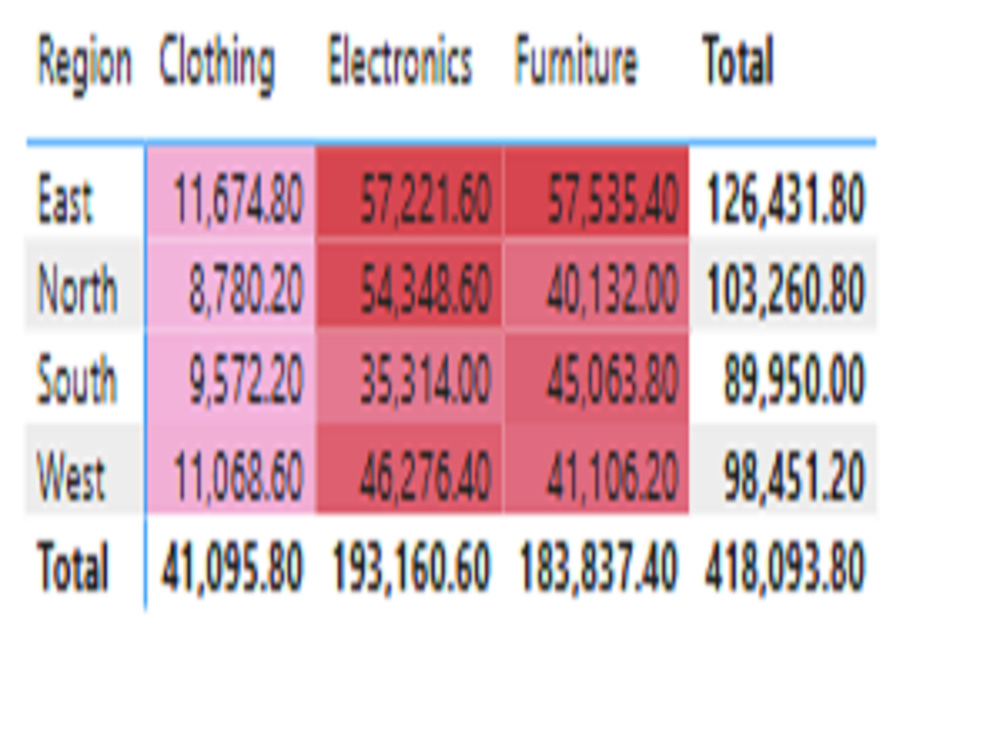Screen dimensions: 1000x750
Task: Click the Furniture column header
Action: [576, 62]
